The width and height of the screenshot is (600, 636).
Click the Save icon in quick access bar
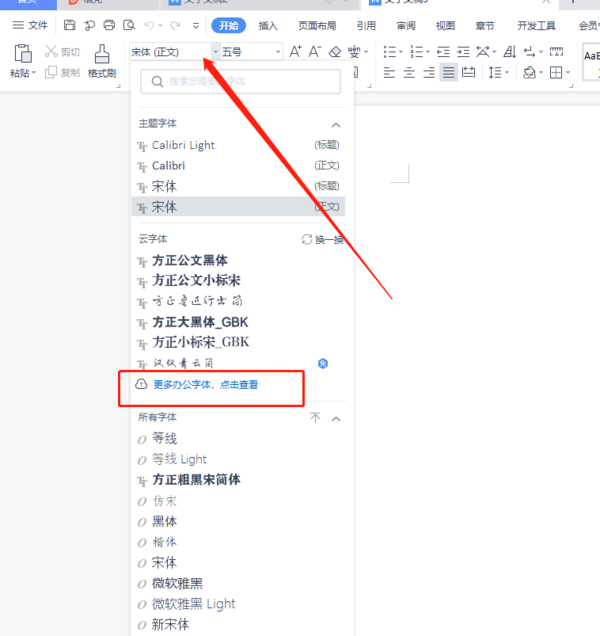click(x=69, y=25)
